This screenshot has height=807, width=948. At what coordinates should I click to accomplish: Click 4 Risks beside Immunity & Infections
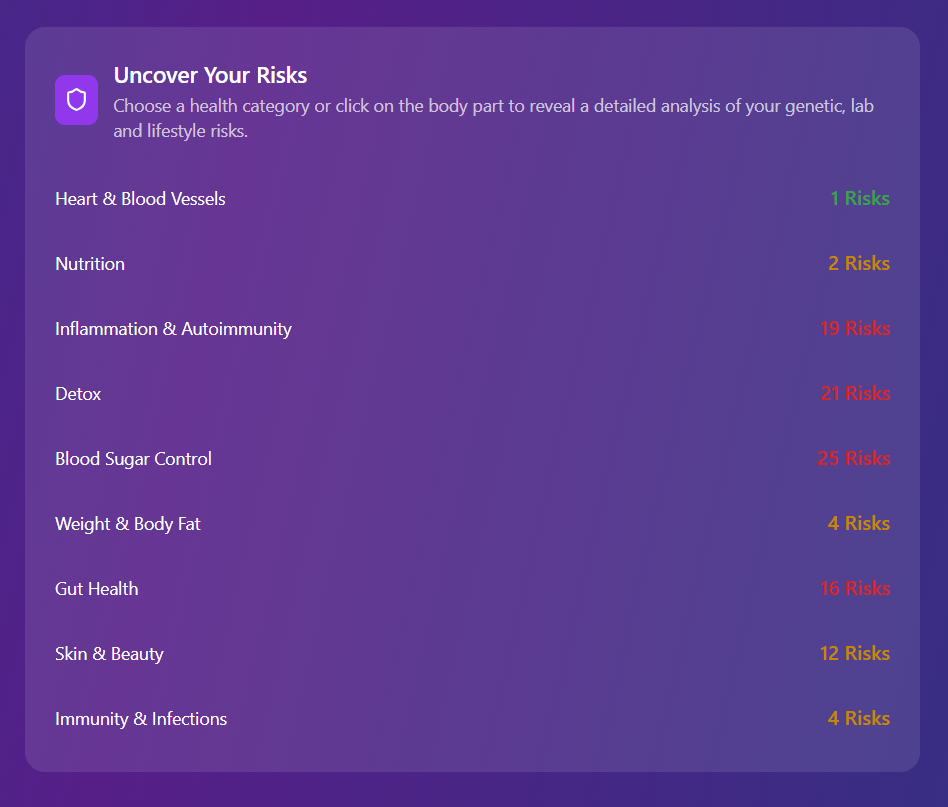[x=858, y=718]
